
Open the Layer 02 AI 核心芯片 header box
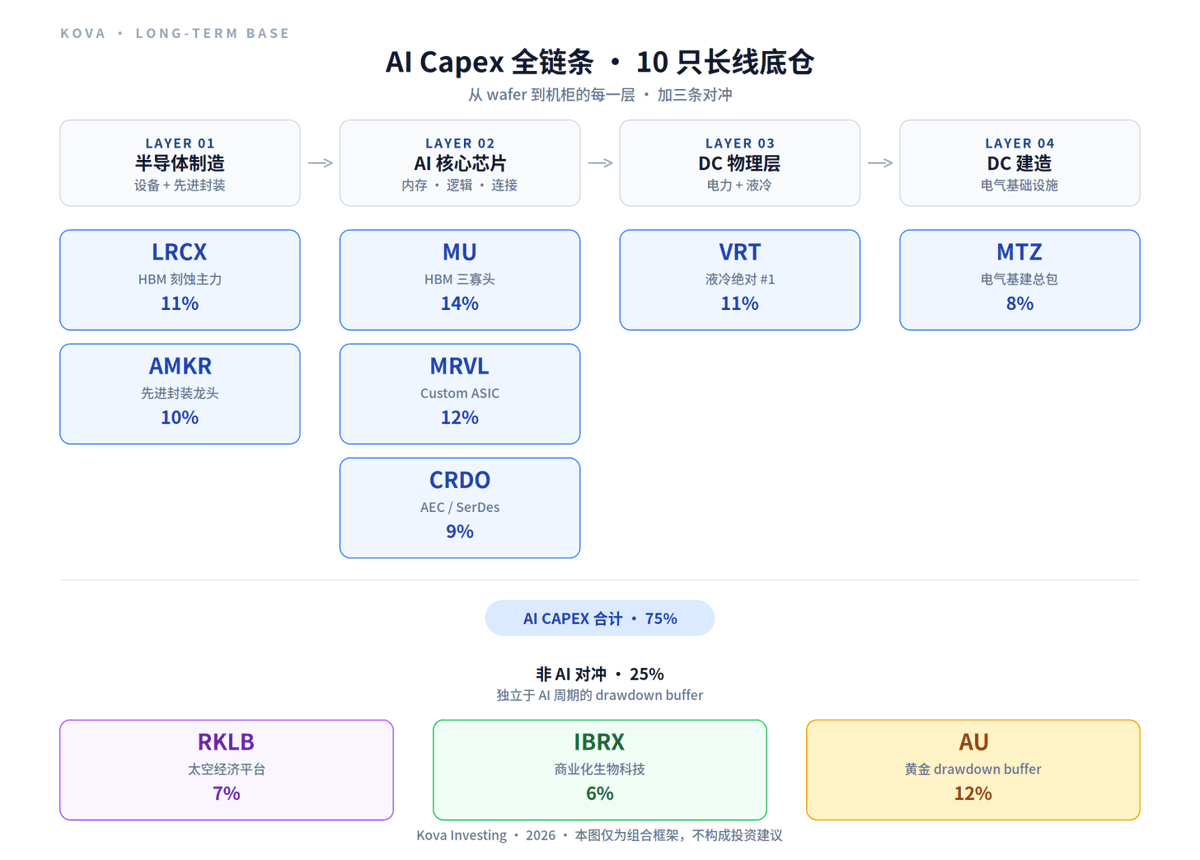pos(460,163)
